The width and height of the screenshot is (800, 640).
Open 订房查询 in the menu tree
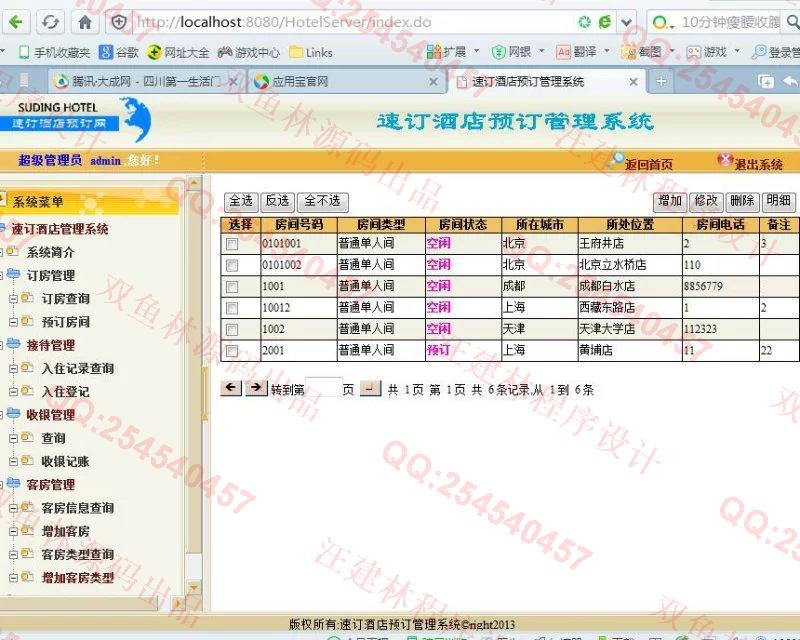(65, 299)
